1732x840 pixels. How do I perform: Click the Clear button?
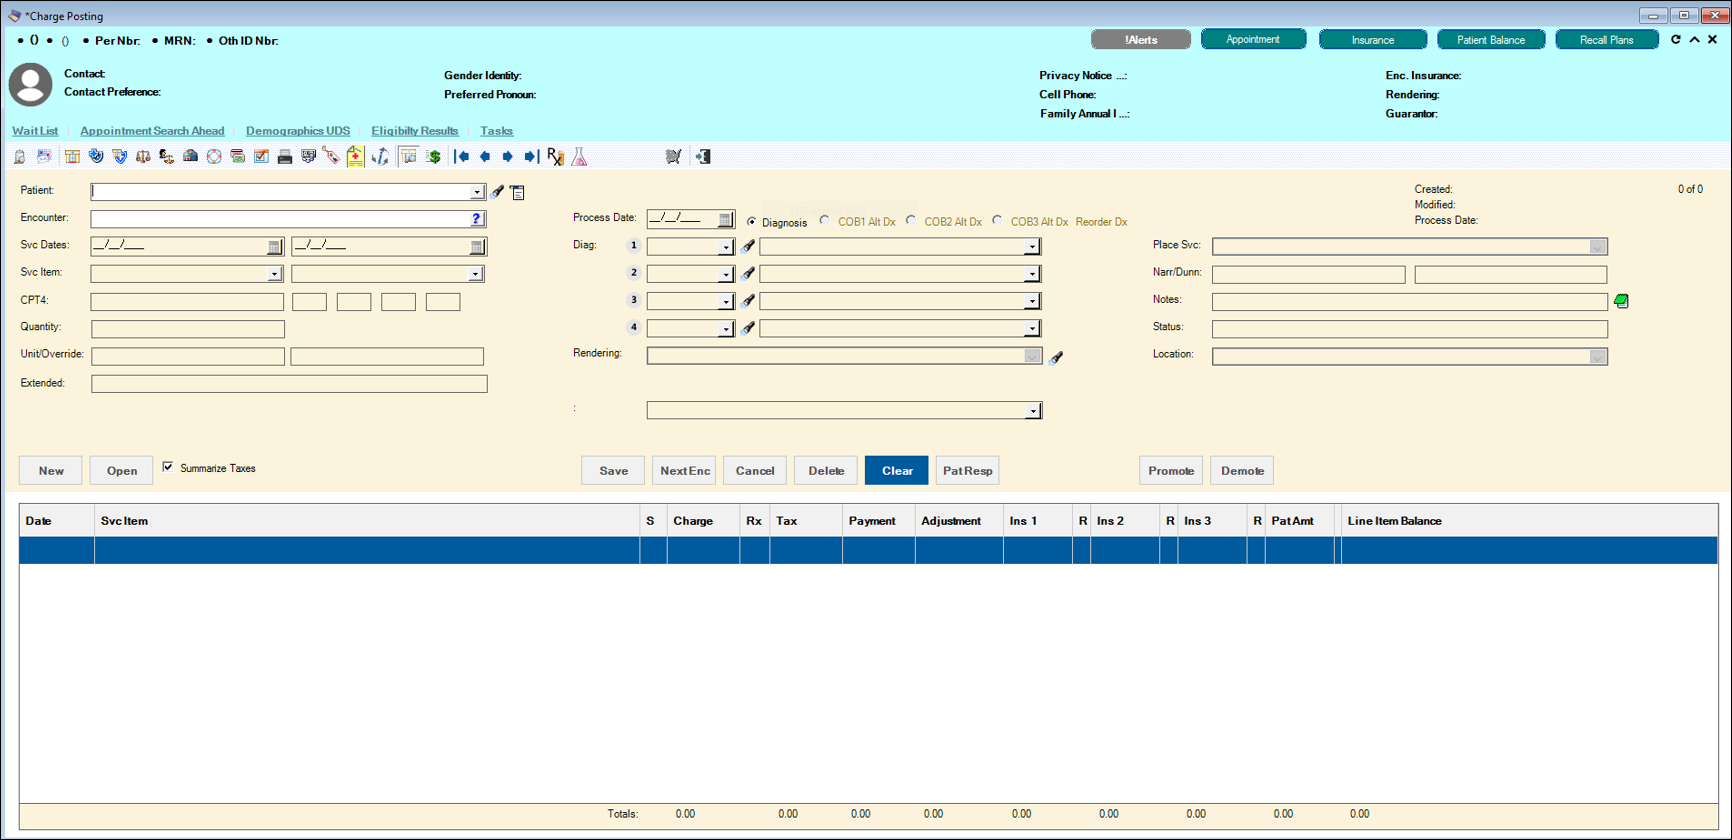point(897,471)
